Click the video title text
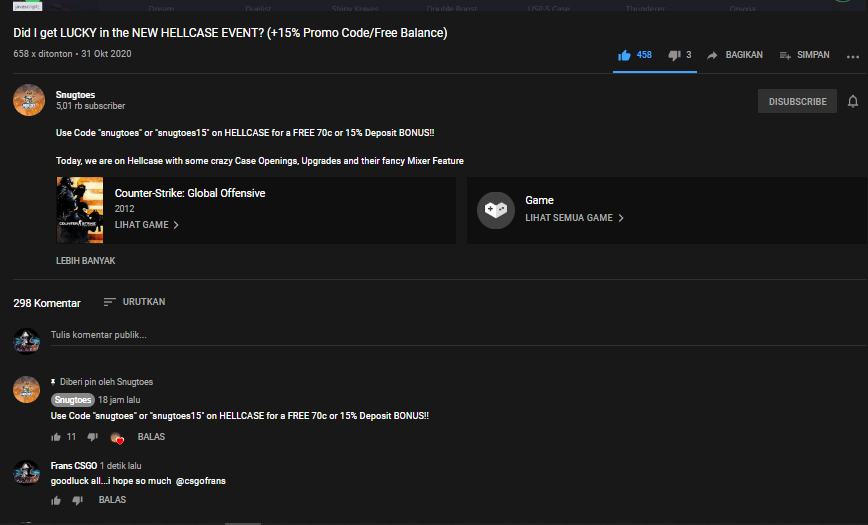 point(230,33)
